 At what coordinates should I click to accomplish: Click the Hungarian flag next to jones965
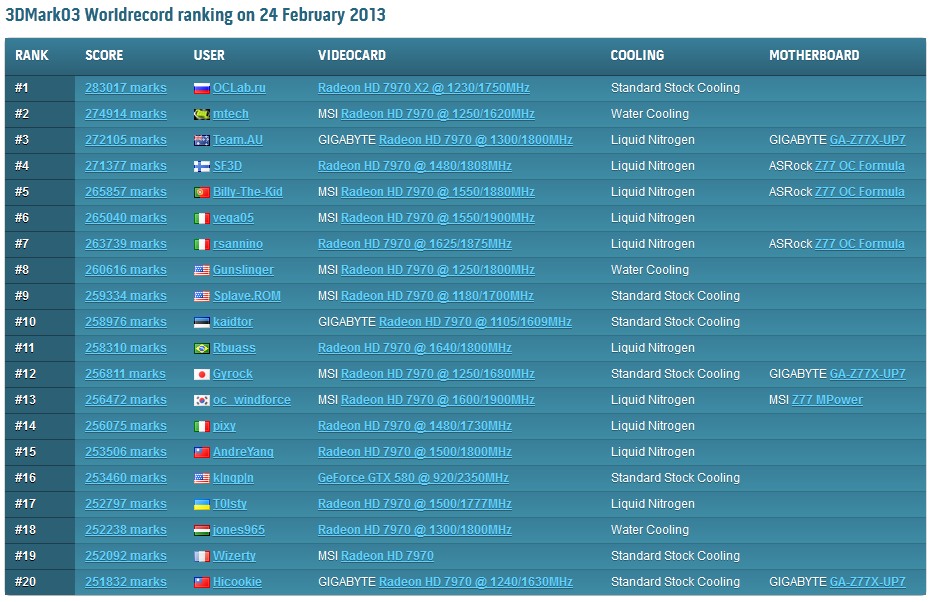(202, 530)
